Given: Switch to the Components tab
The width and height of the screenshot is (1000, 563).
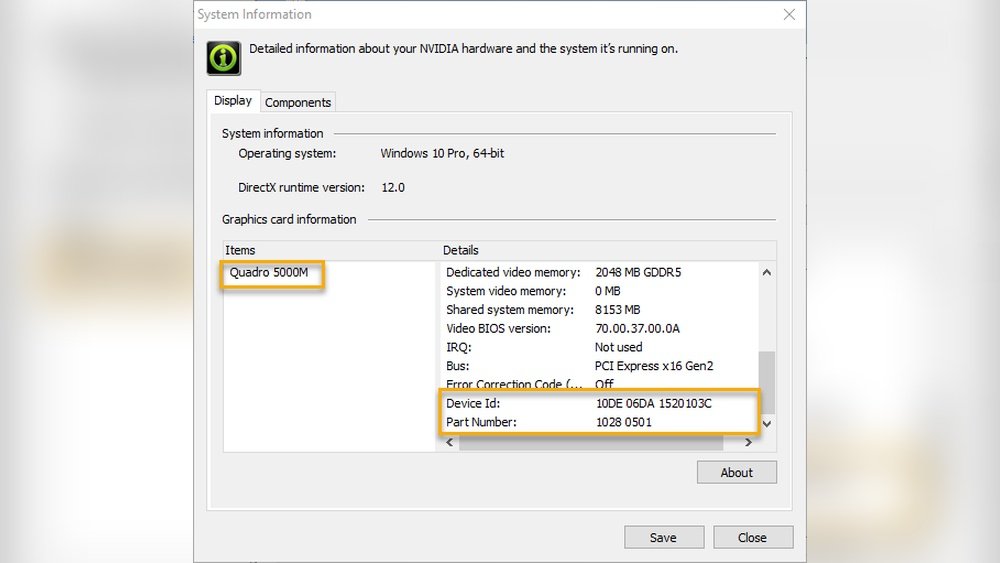Looking at the screenshot, I should coord(298,103).
